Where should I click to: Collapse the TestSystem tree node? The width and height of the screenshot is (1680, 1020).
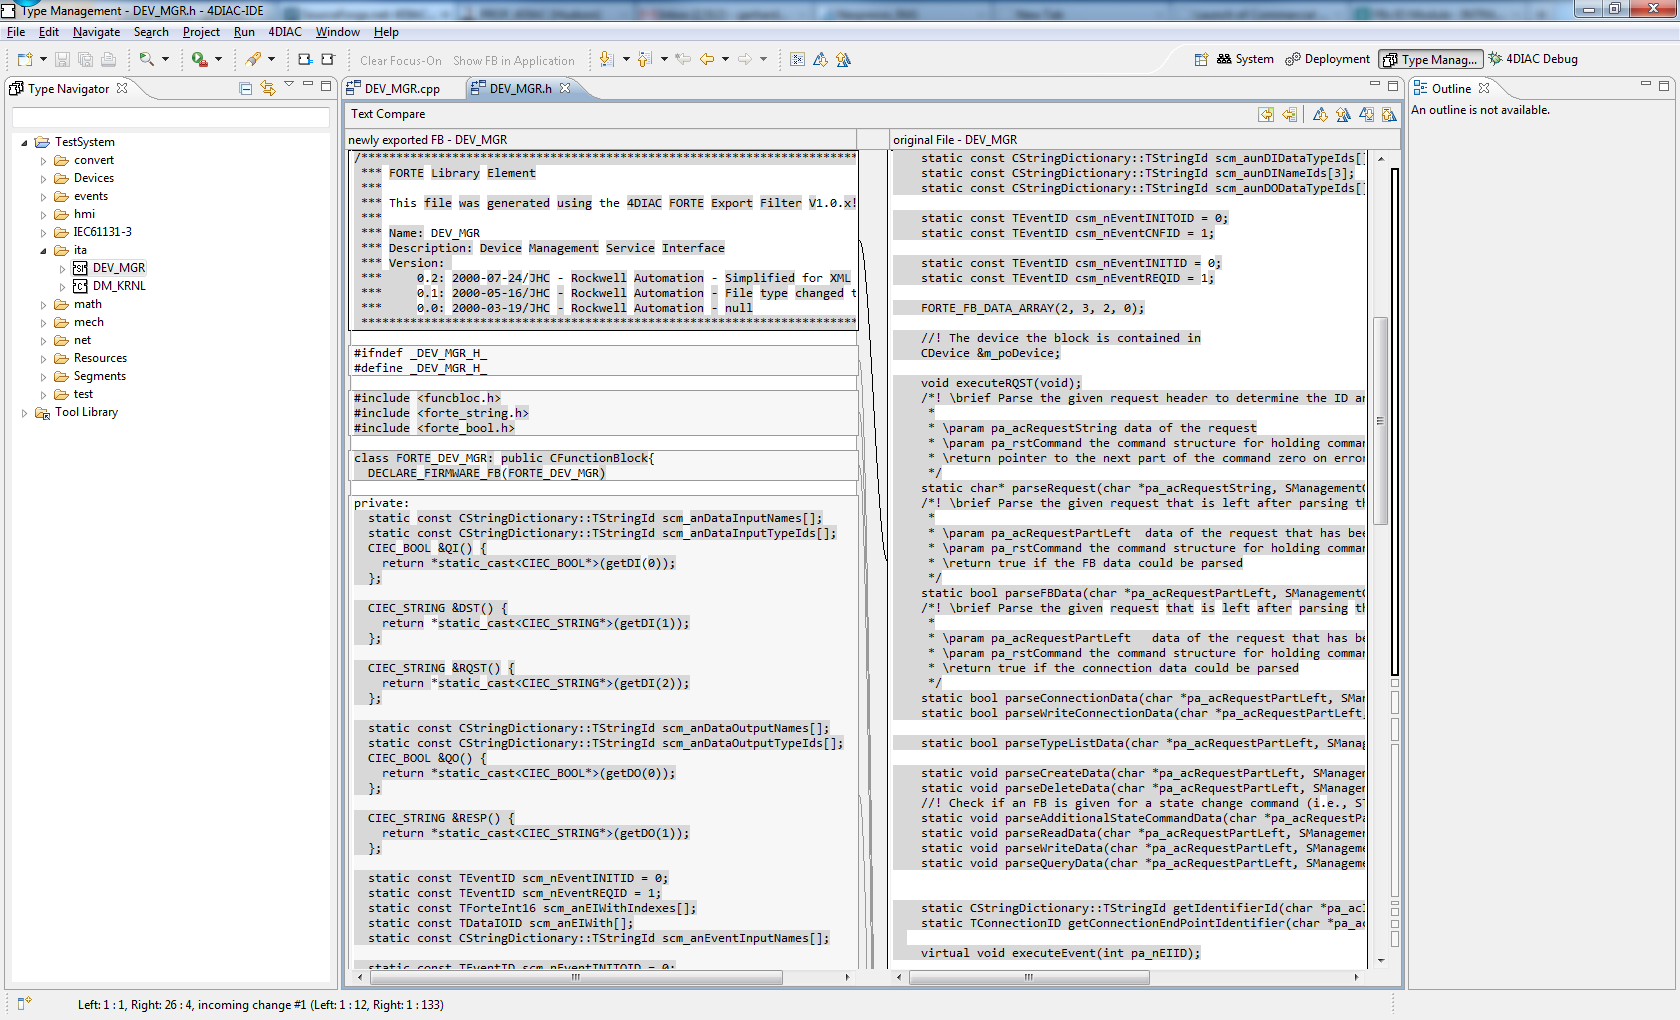point(24,143)
